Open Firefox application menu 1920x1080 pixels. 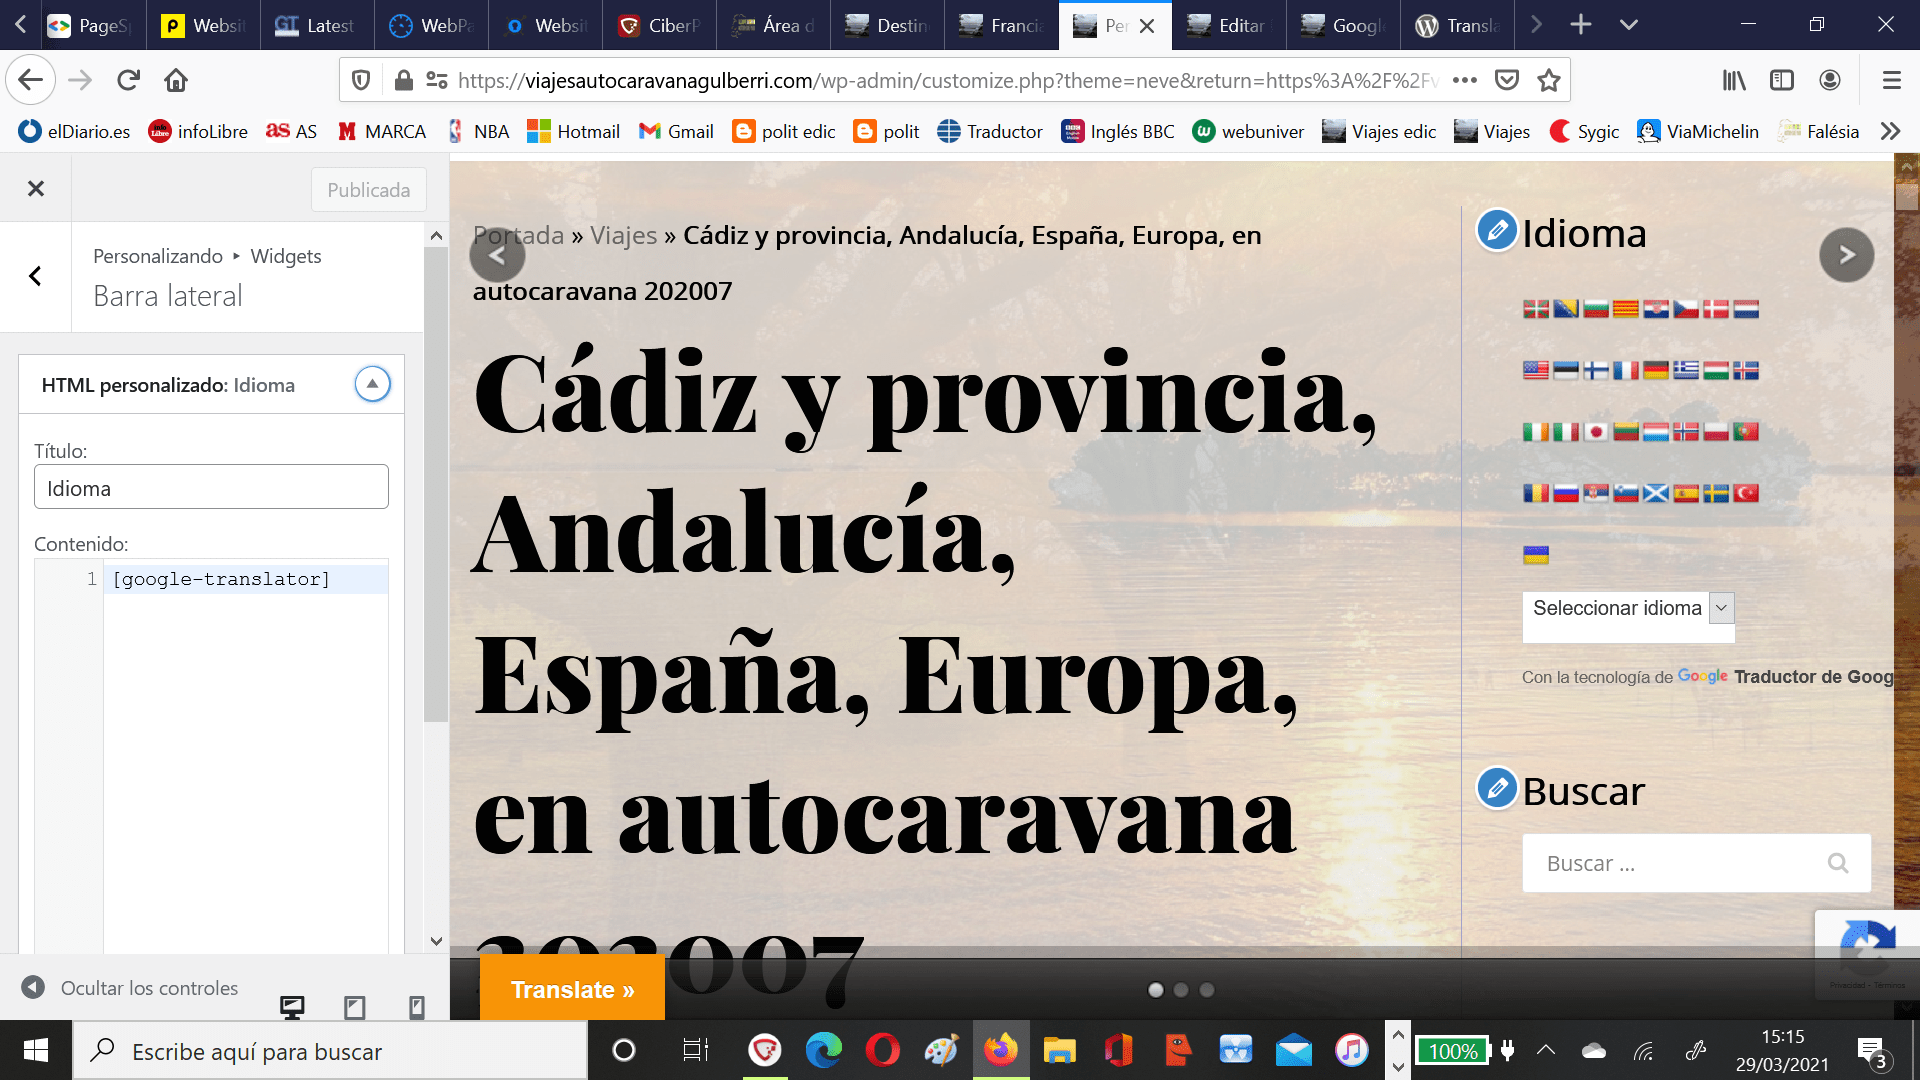click(1891, 80)
